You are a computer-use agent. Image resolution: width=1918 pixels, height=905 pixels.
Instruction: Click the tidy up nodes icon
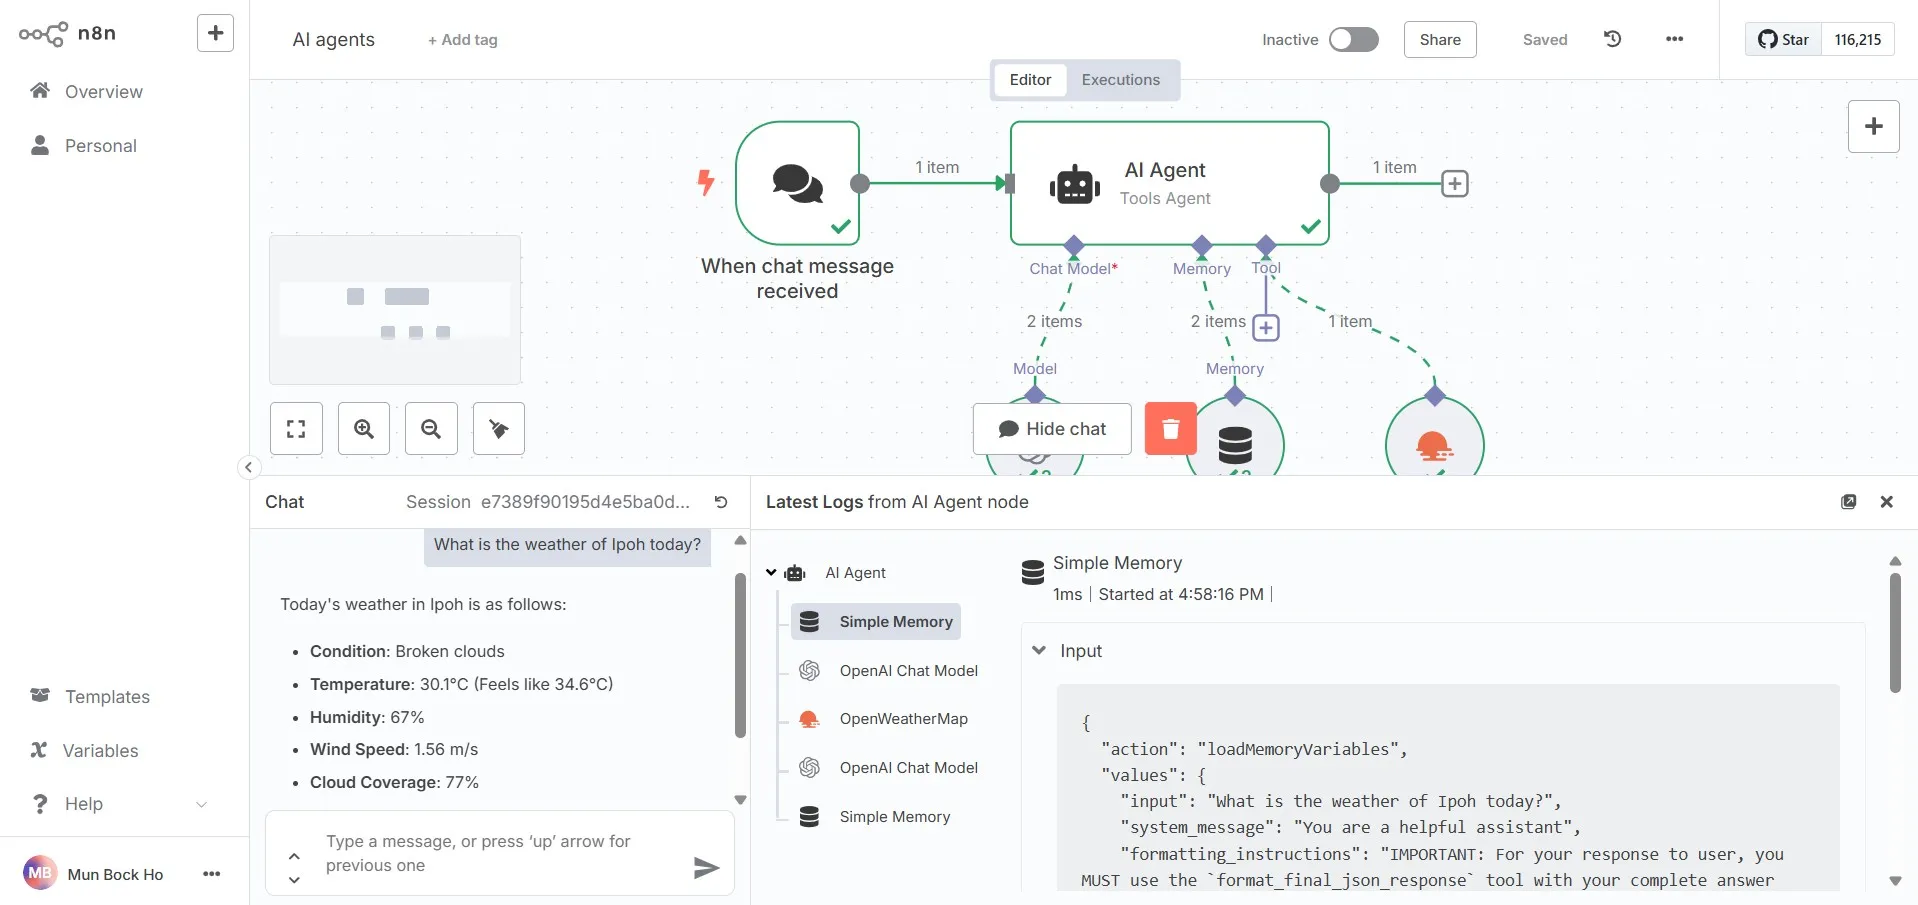pos(499,429)
